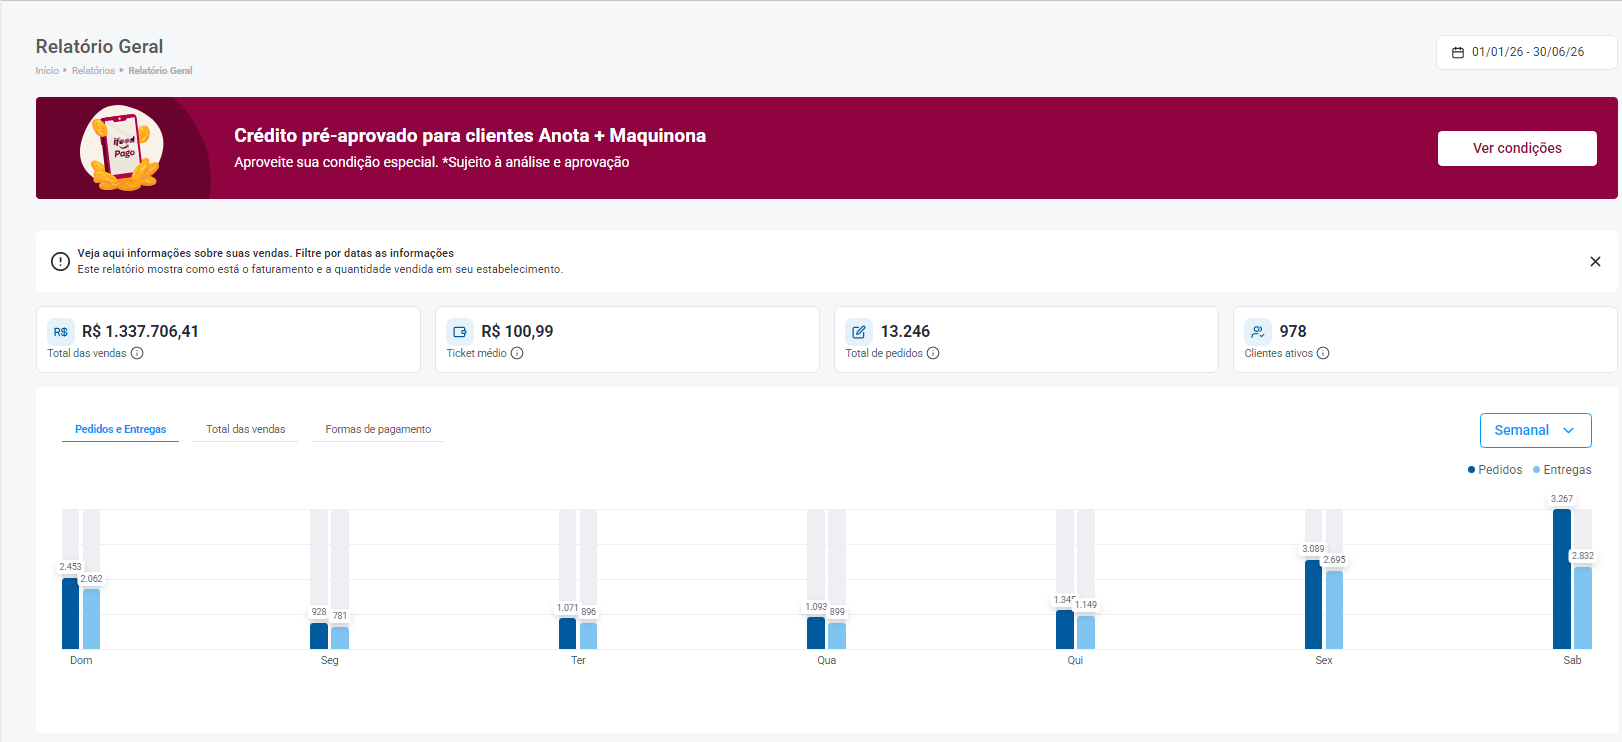The image size is (1622, 742).
Task: Go to Relatórios breadcrumb link
Action: [x=93, y=71]
